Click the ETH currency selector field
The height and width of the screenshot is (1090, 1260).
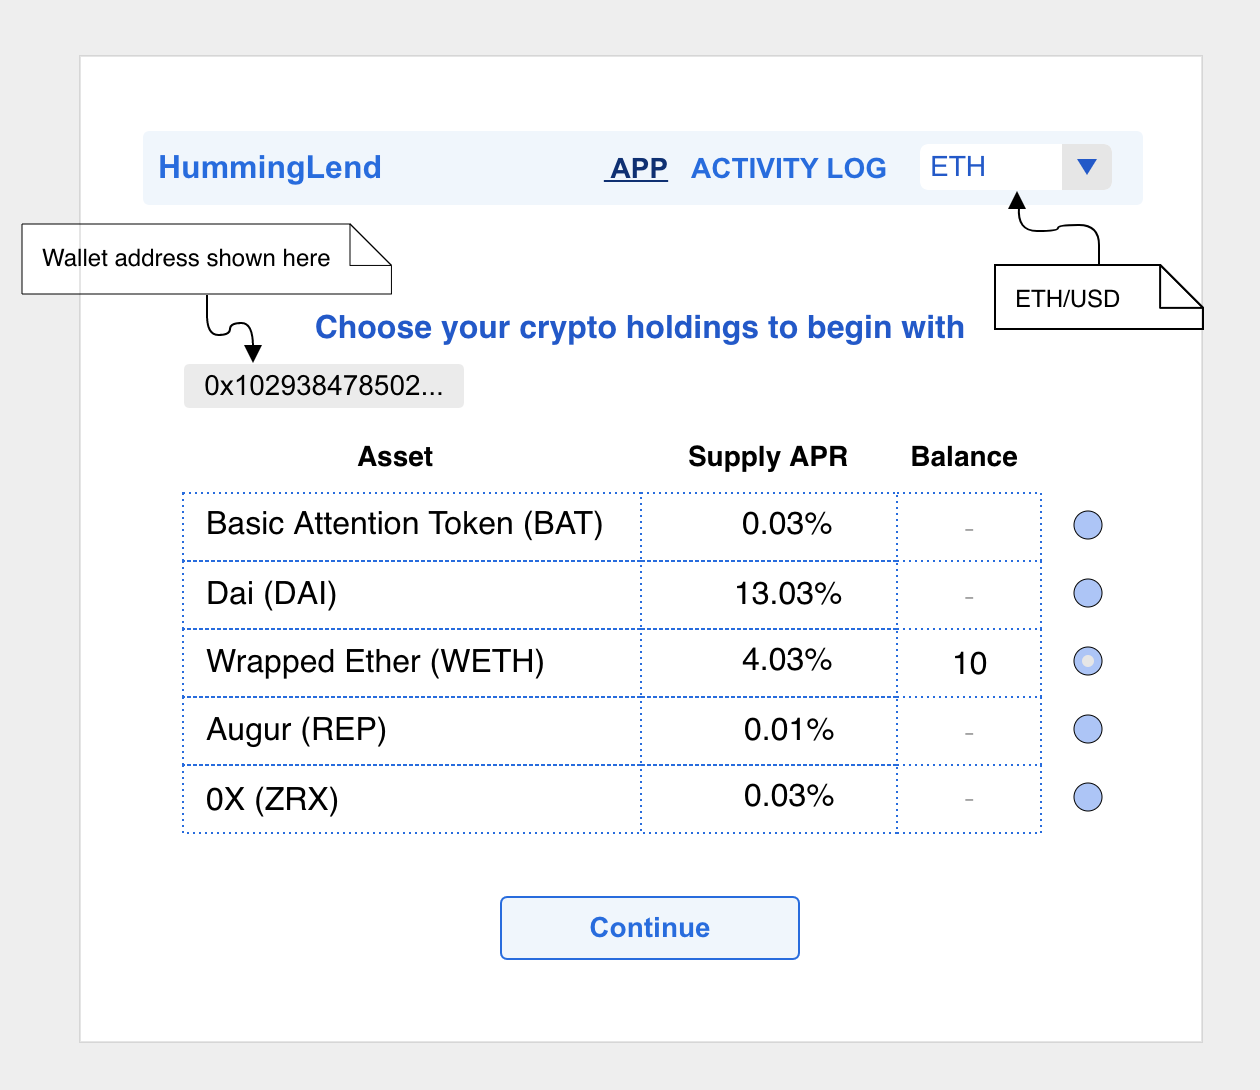(x=988, y=167)
